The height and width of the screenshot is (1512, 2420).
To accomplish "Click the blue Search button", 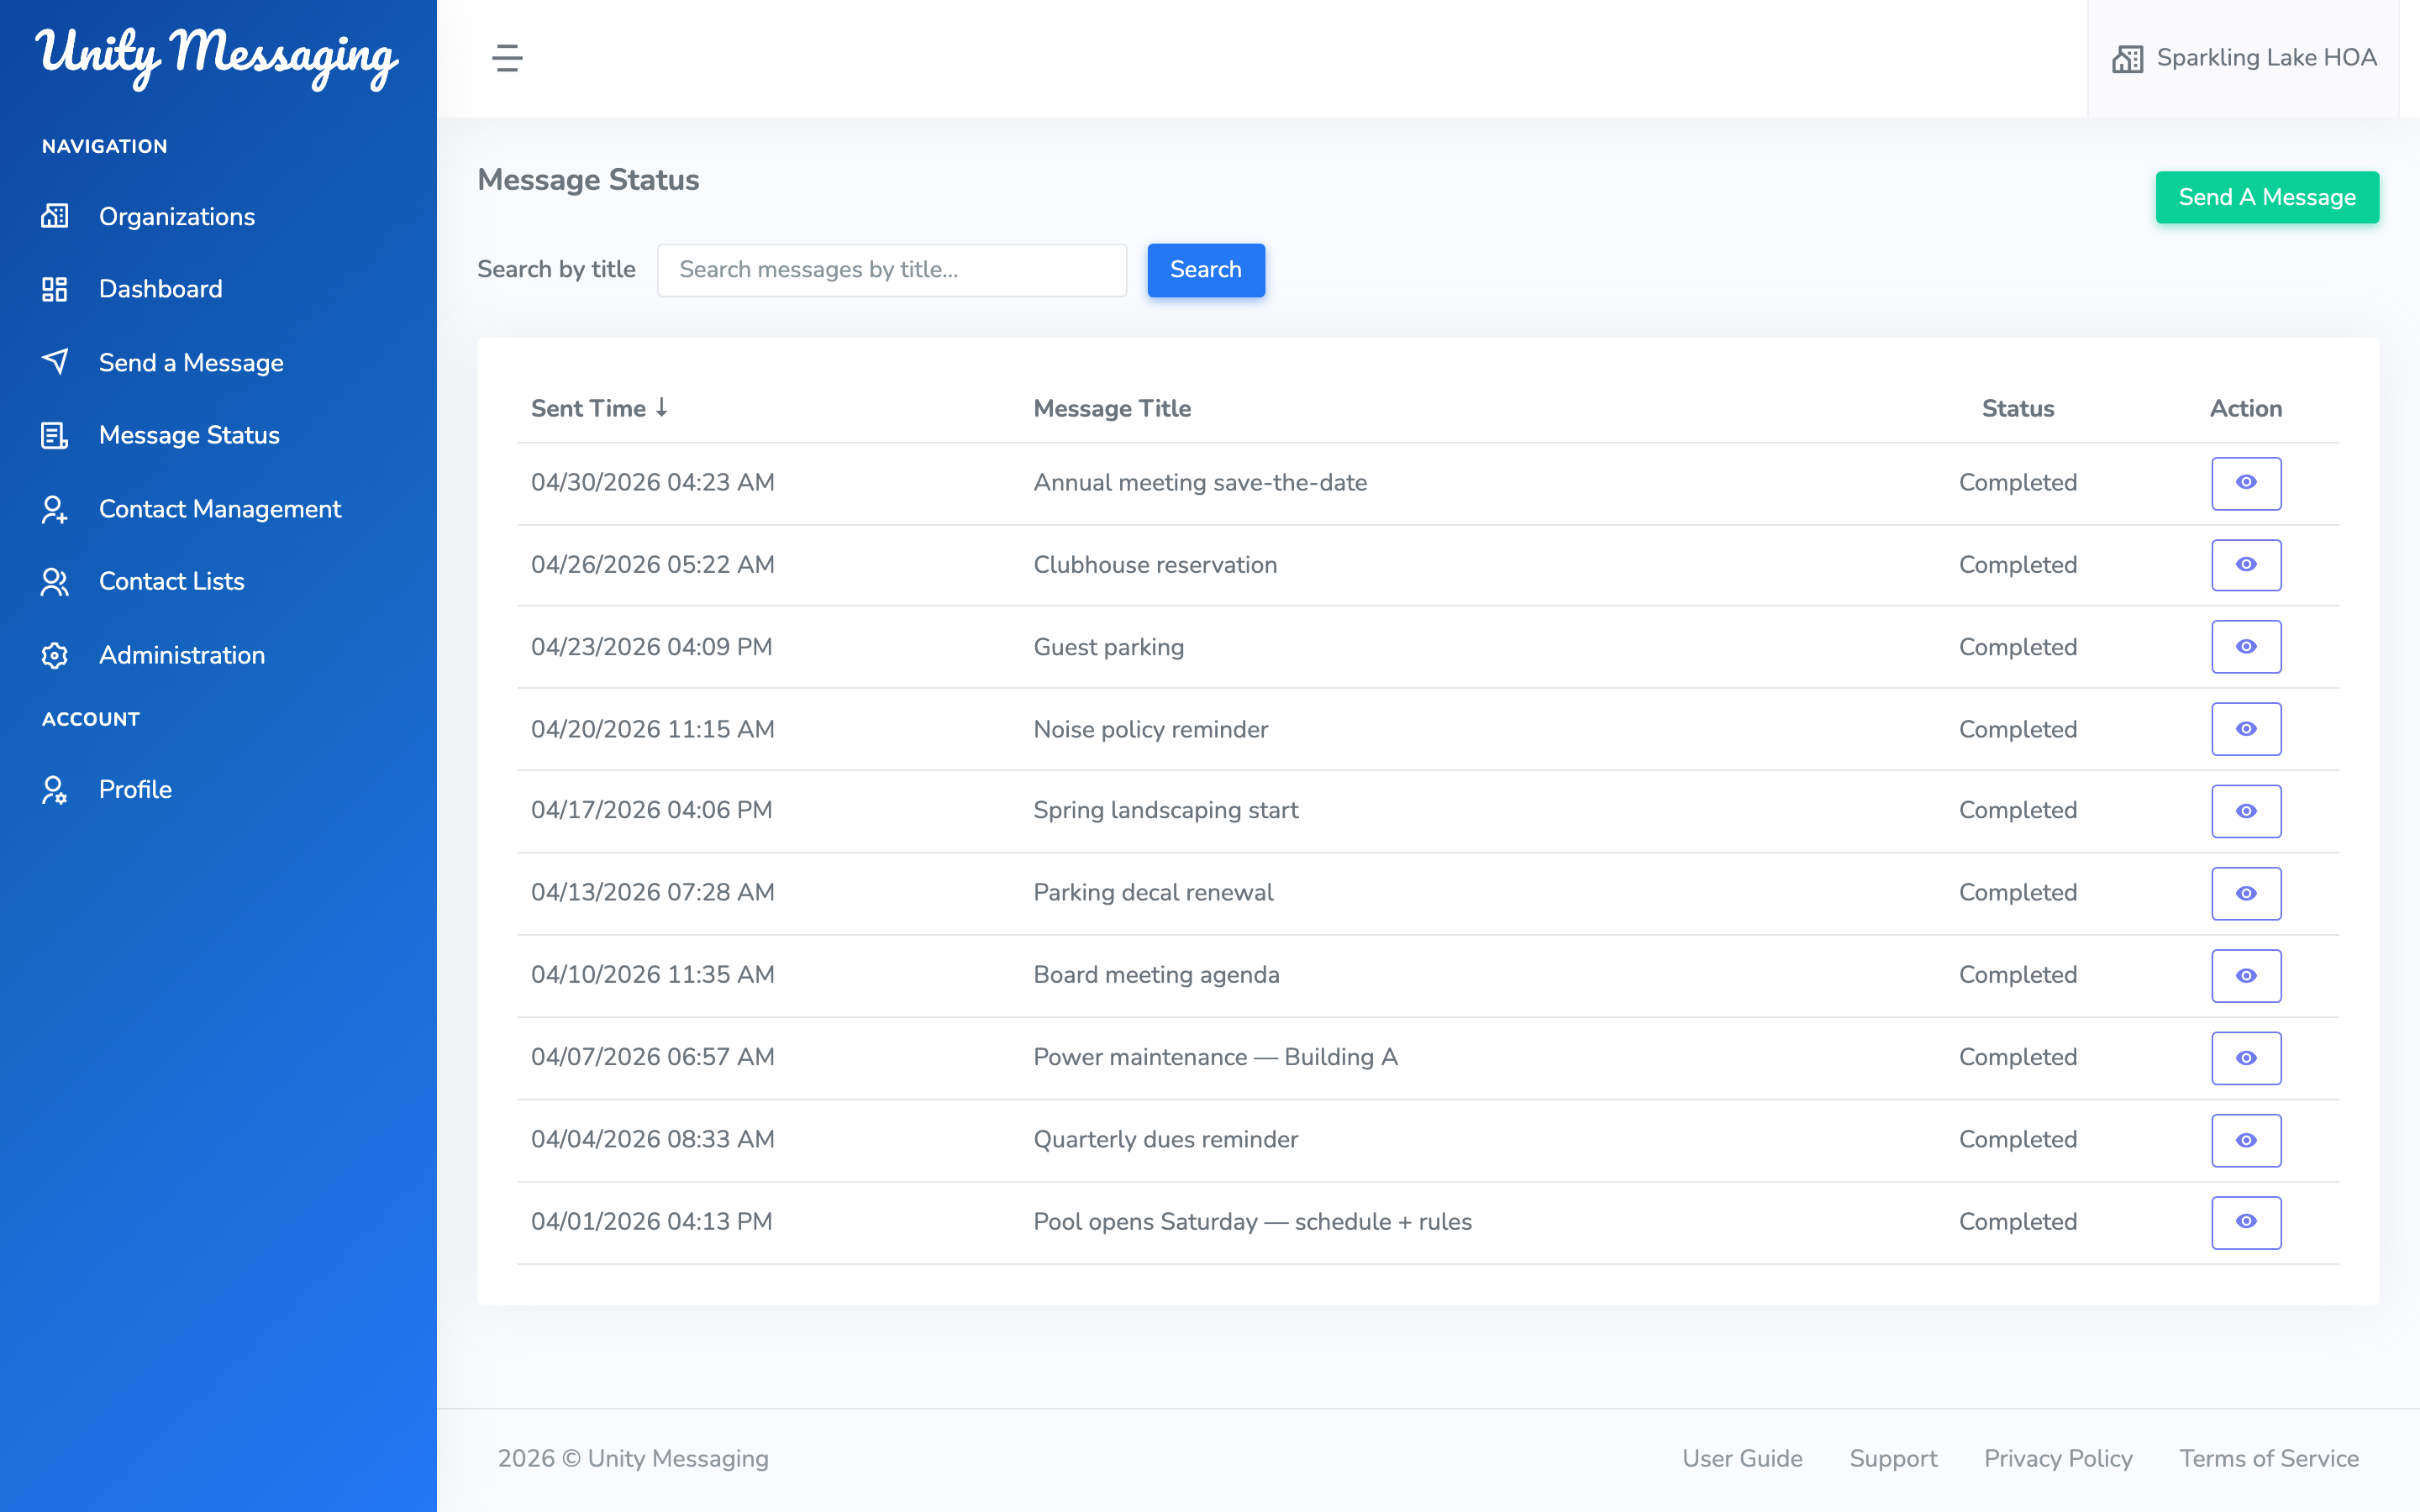I will tap(1206, 270).
